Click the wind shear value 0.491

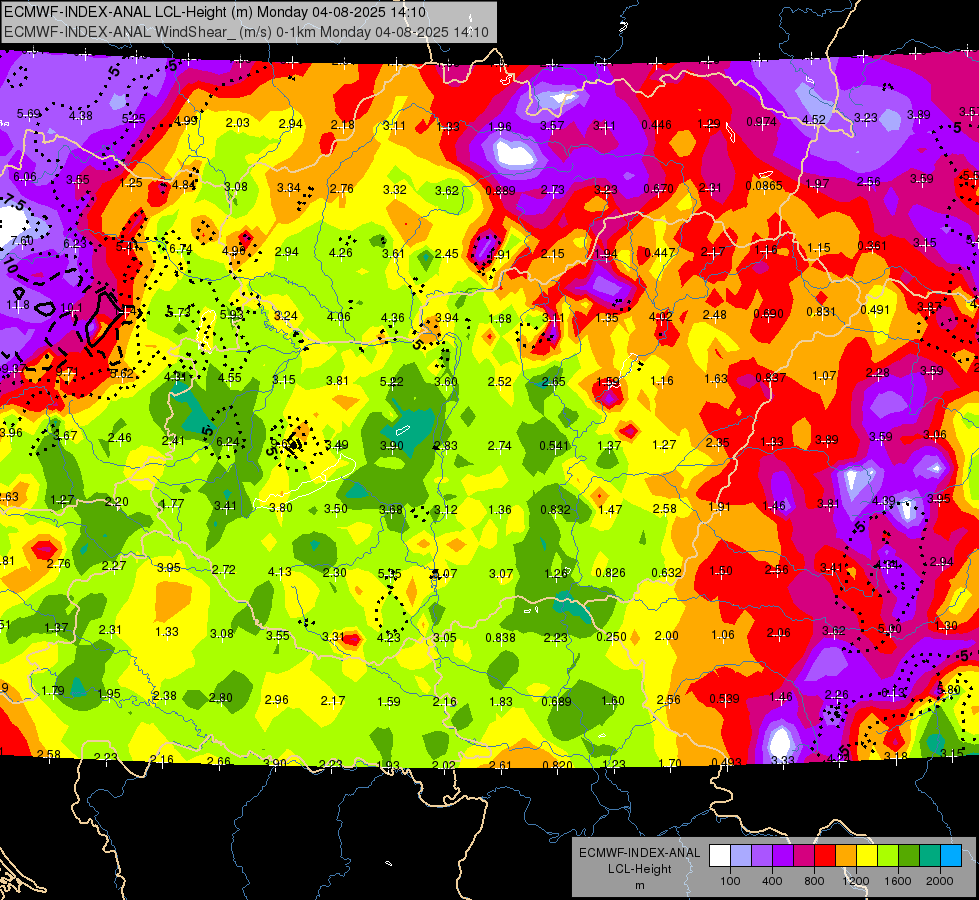(x=875, y=310)
